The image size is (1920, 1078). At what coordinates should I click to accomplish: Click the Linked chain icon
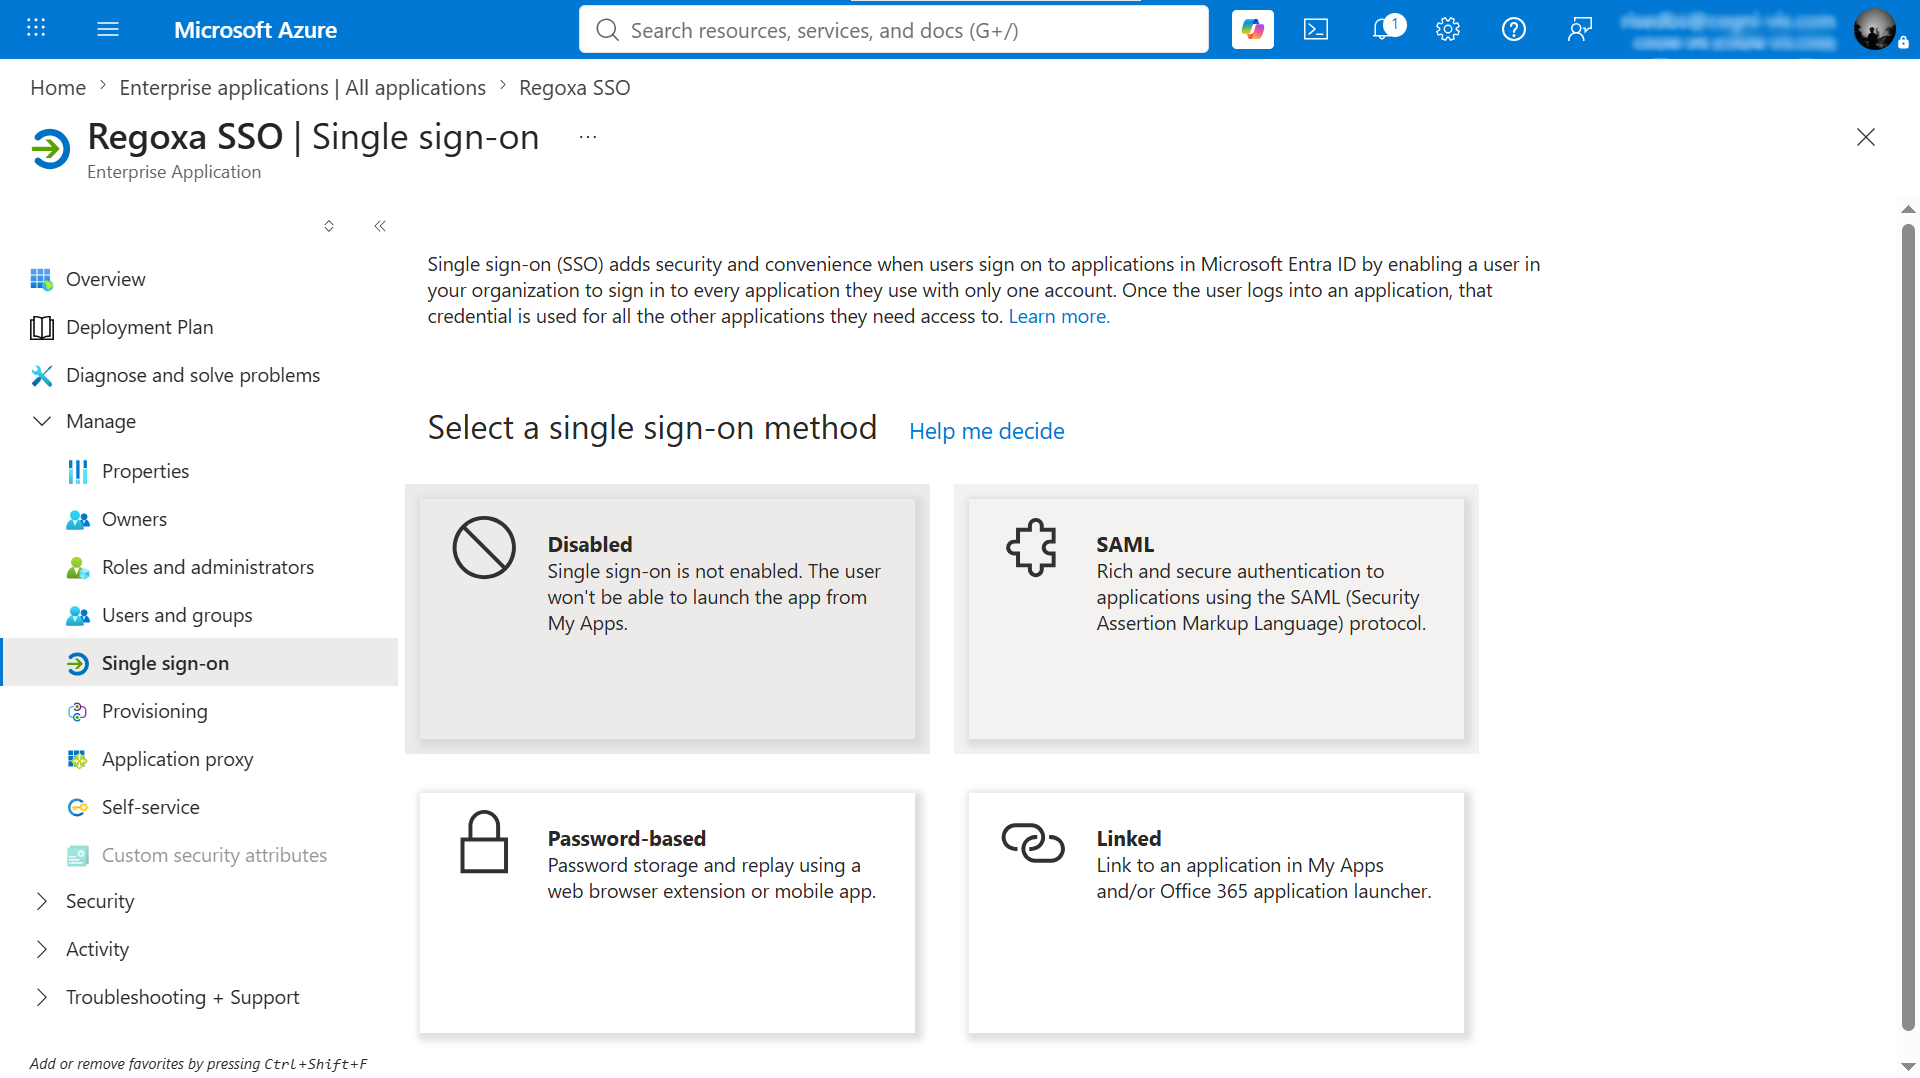point(1033,842)
